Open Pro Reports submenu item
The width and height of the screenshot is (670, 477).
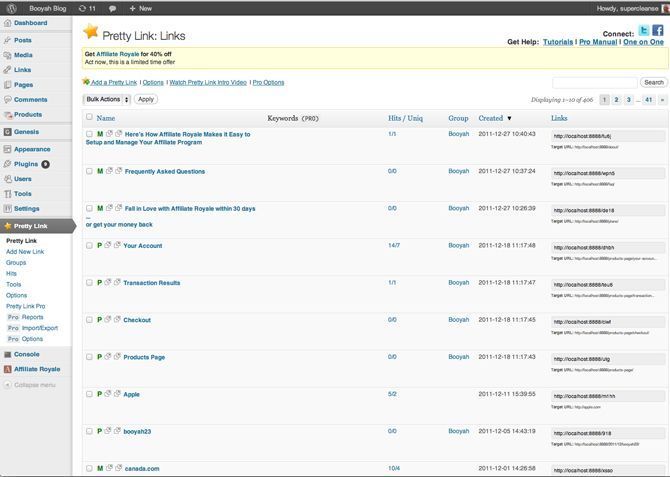(26, 317)
